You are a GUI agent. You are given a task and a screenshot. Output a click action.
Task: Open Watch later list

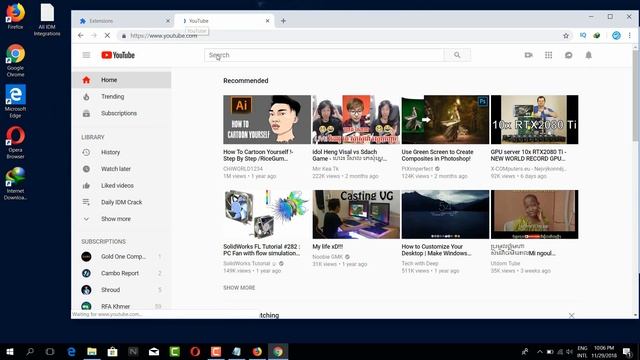(x=122, y=169)
